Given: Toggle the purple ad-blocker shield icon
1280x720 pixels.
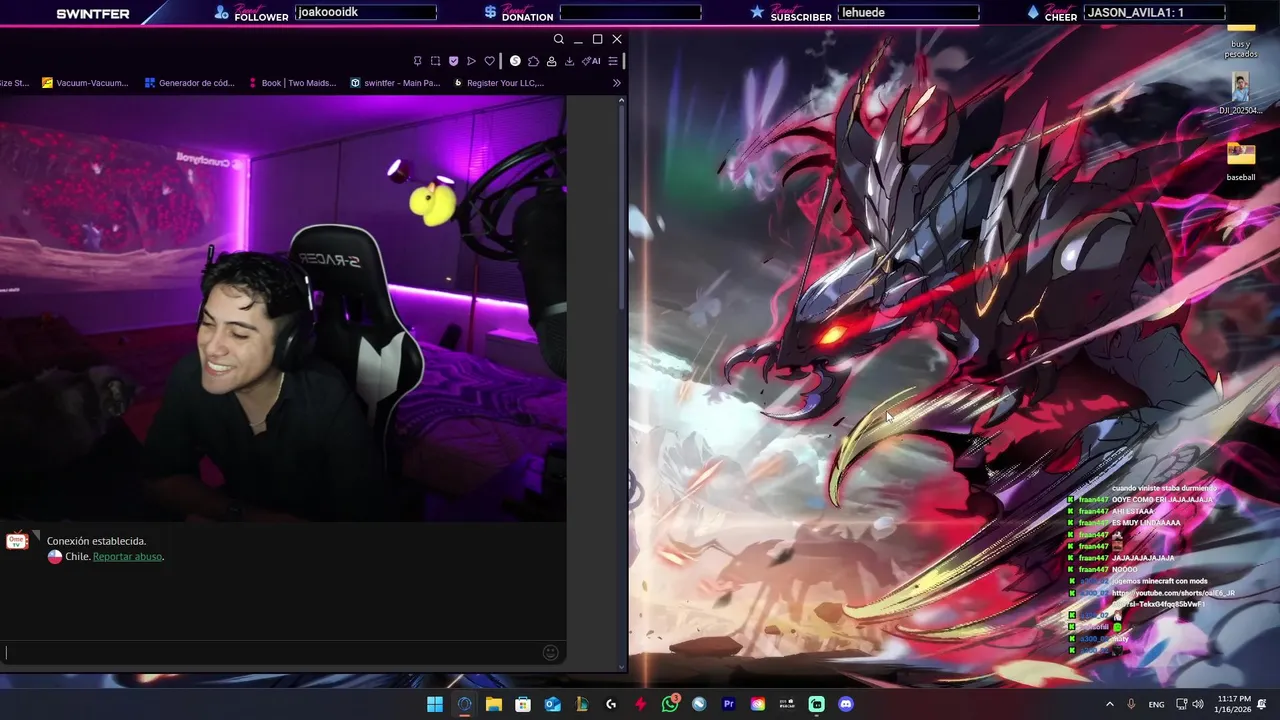Looking at the screenshot, I should pyautogui.click(x=453, y=61).
